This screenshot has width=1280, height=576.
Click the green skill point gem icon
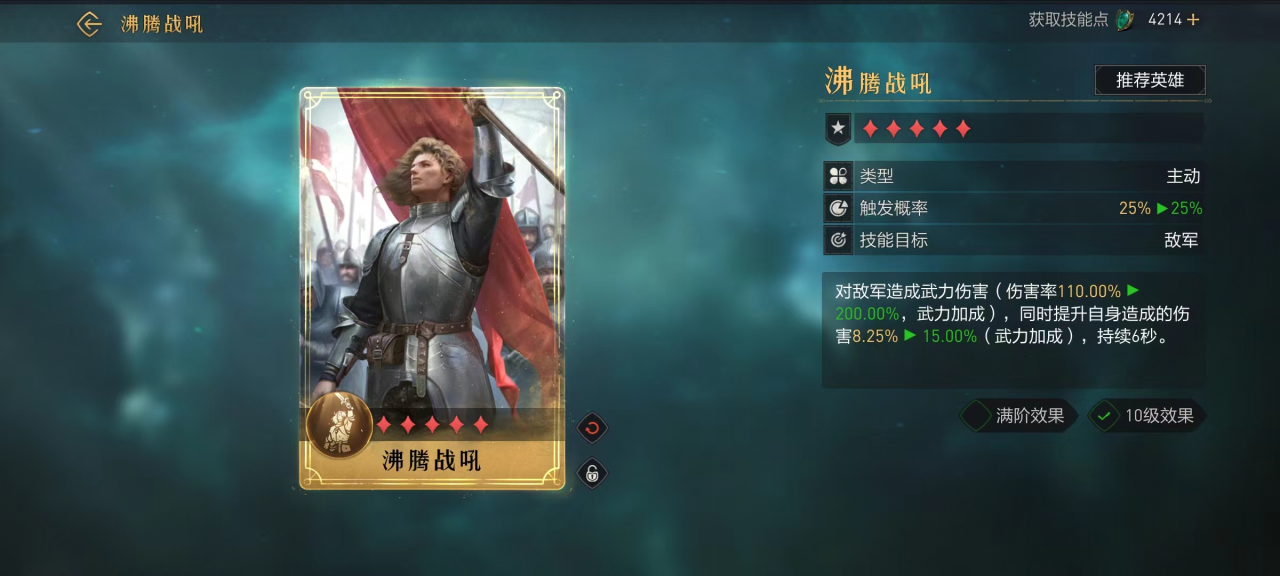1126,20
